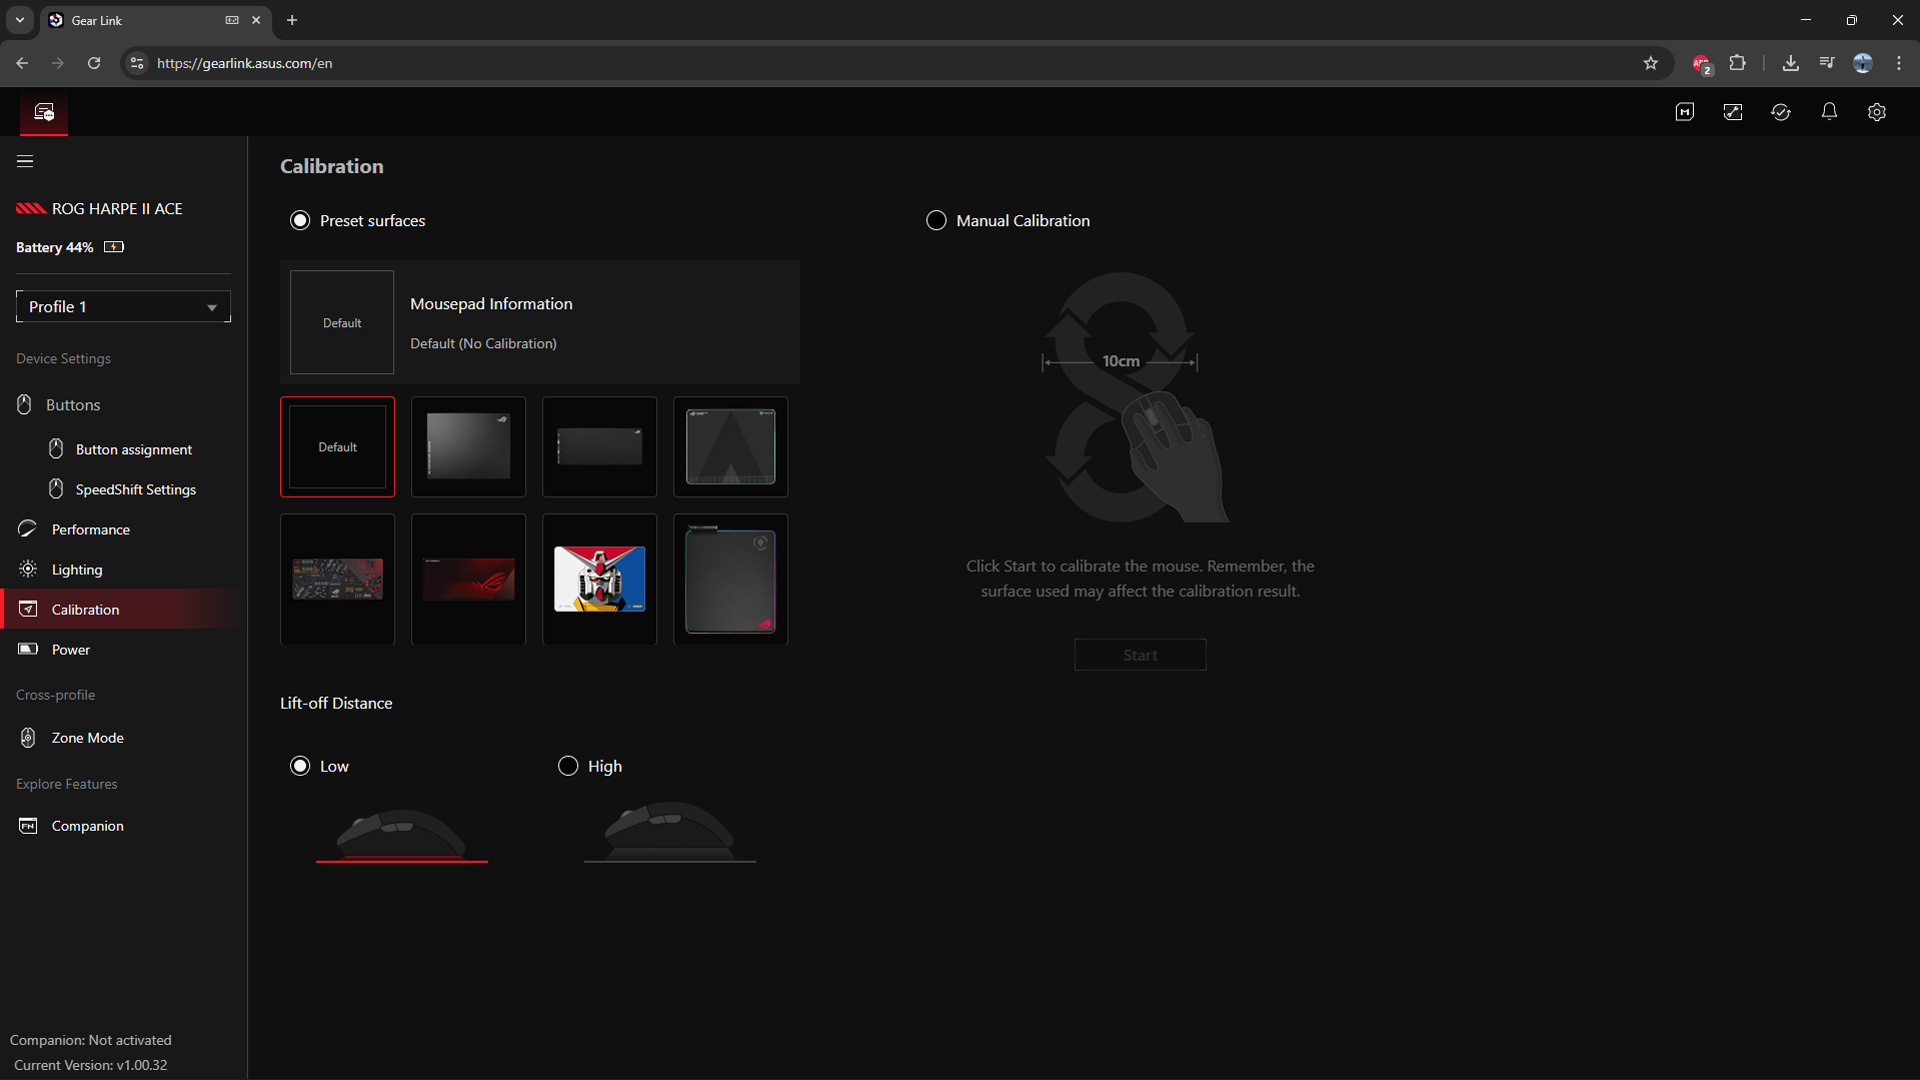Check the Battery 44% charging indicator
This screenshot has width=1920, height=1080.
coord(113,246)
